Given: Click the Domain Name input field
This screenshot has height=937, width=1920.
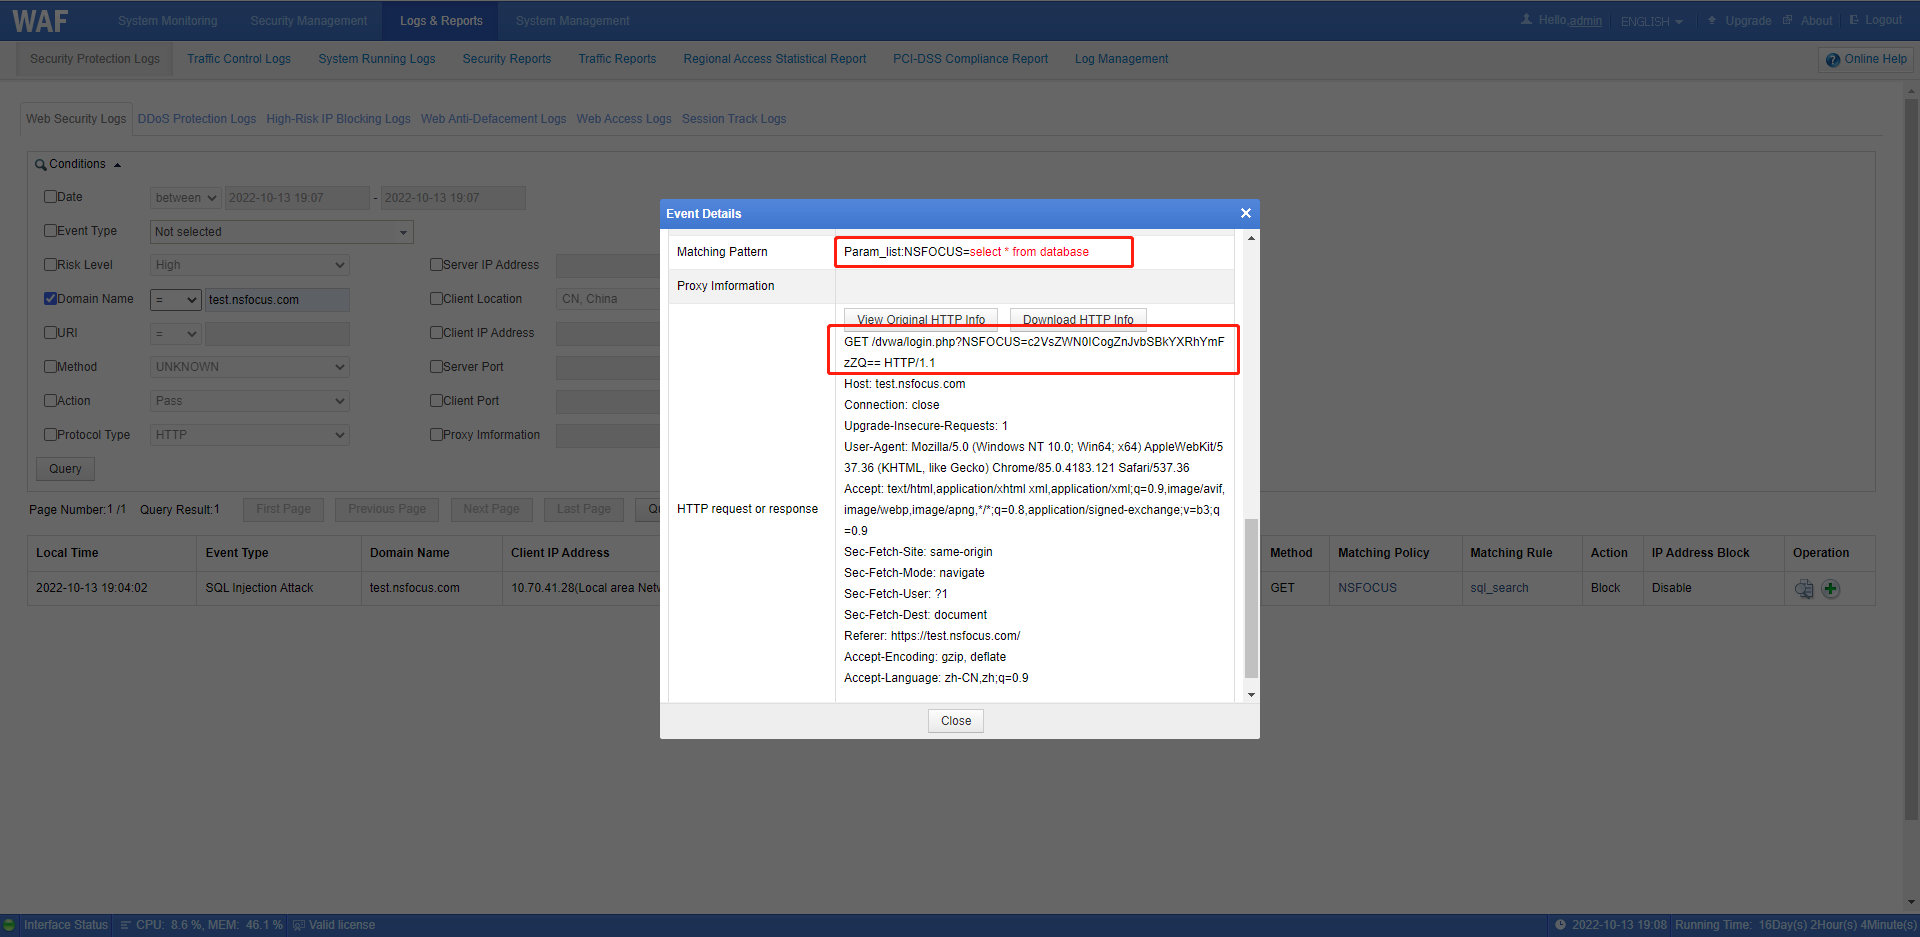Looking at the screenshot, I should click(277, 300).
